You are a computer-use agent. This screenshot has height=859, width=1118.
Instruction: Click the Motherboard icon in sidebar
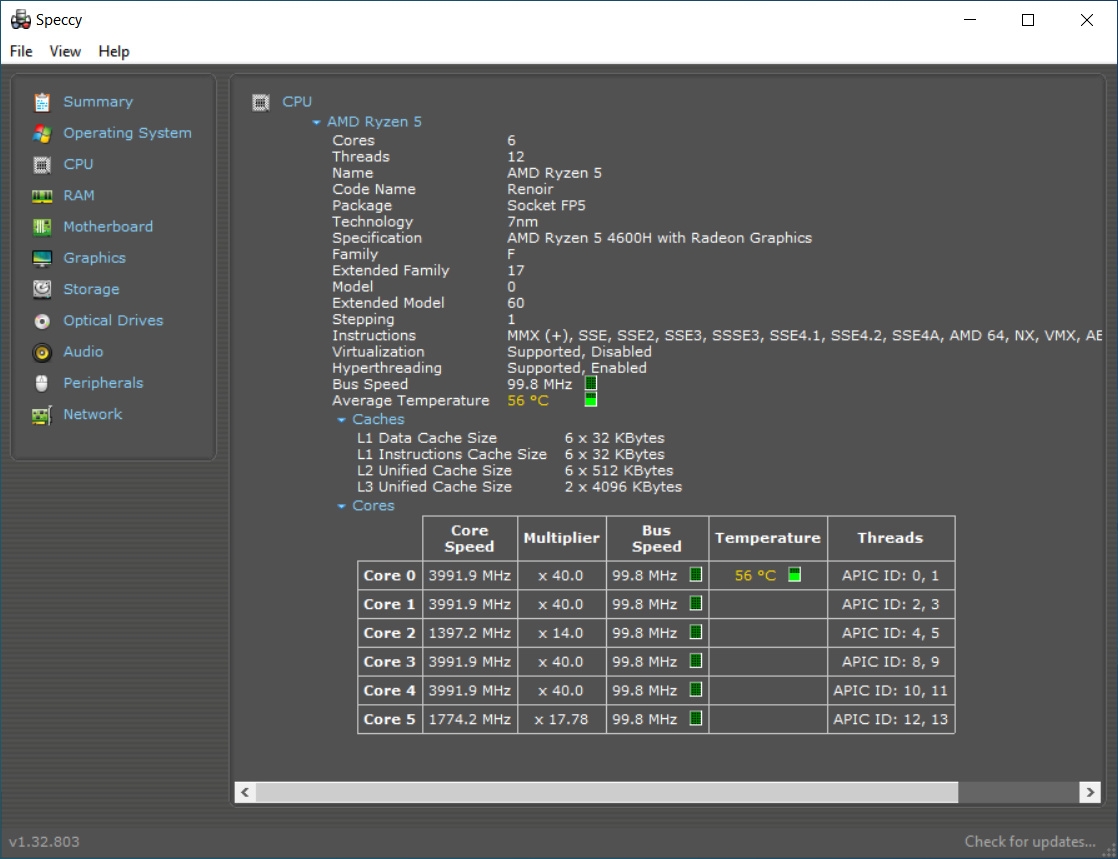pos(42,227)
